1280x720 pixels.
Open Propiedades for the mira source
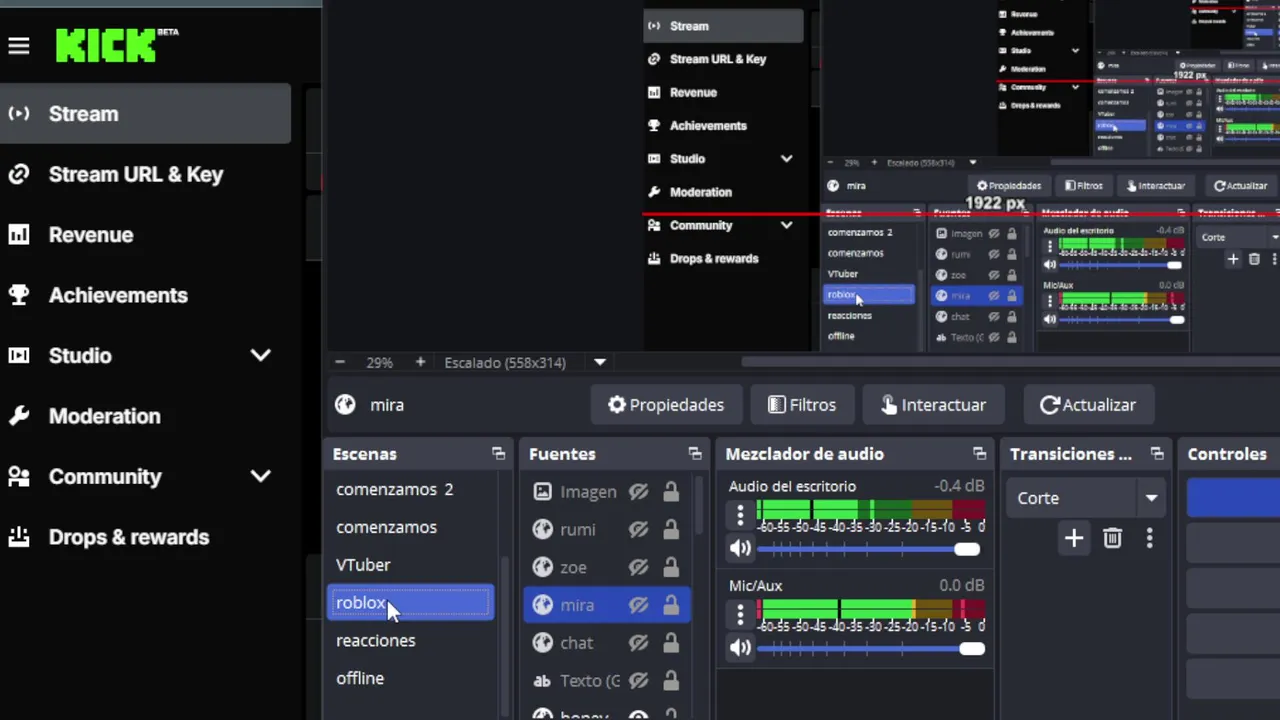[666, 405]
